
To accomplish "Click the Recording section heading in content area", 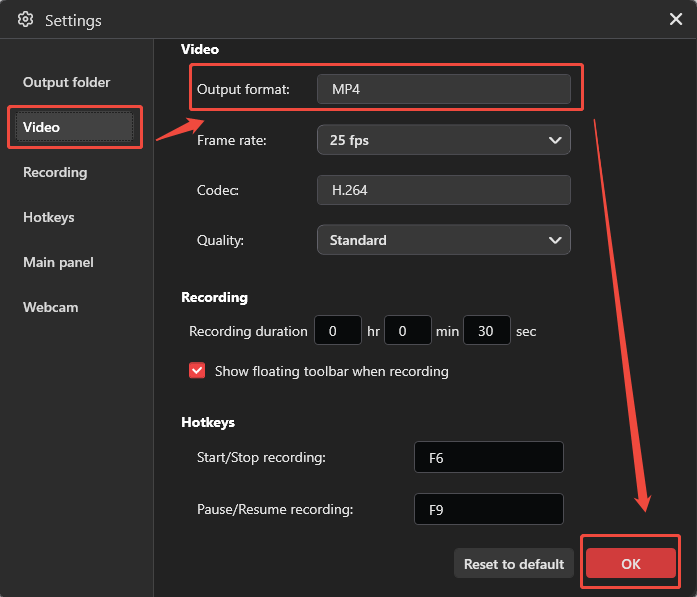I will 214,297.
